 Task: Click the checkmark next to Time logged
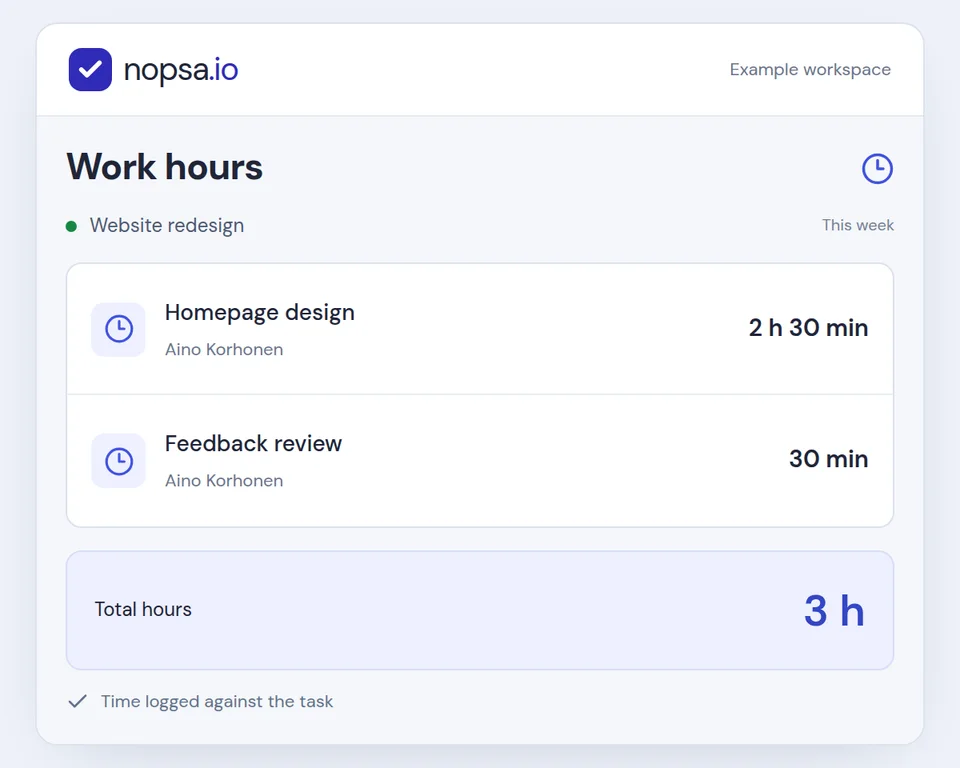point(78,701)
